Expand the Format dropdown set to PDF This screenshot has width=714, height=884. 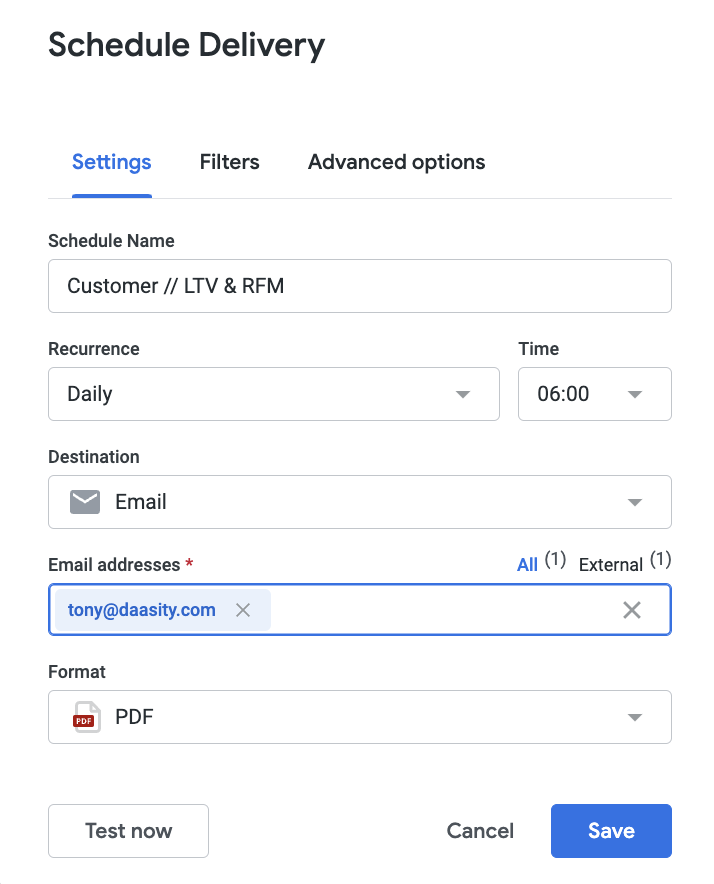pos(359,717)
